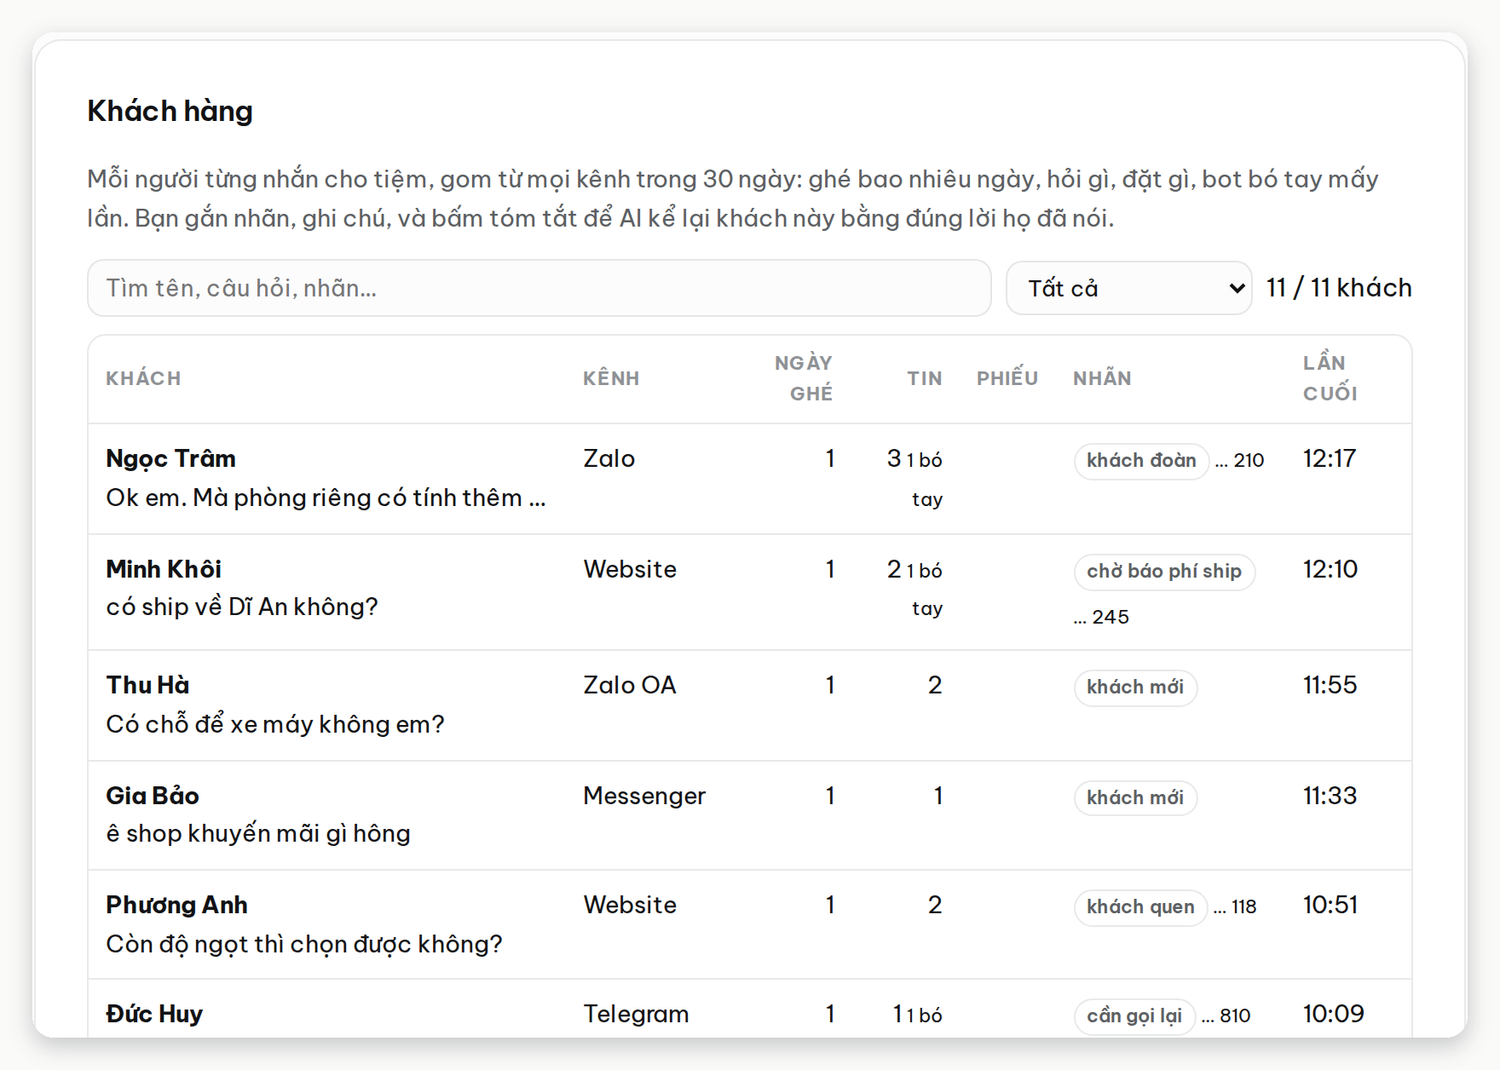The image size is (1500, 1070).
Task: Click Thu Hà's 'khách mới' tag
Action: click(1135, 688)
